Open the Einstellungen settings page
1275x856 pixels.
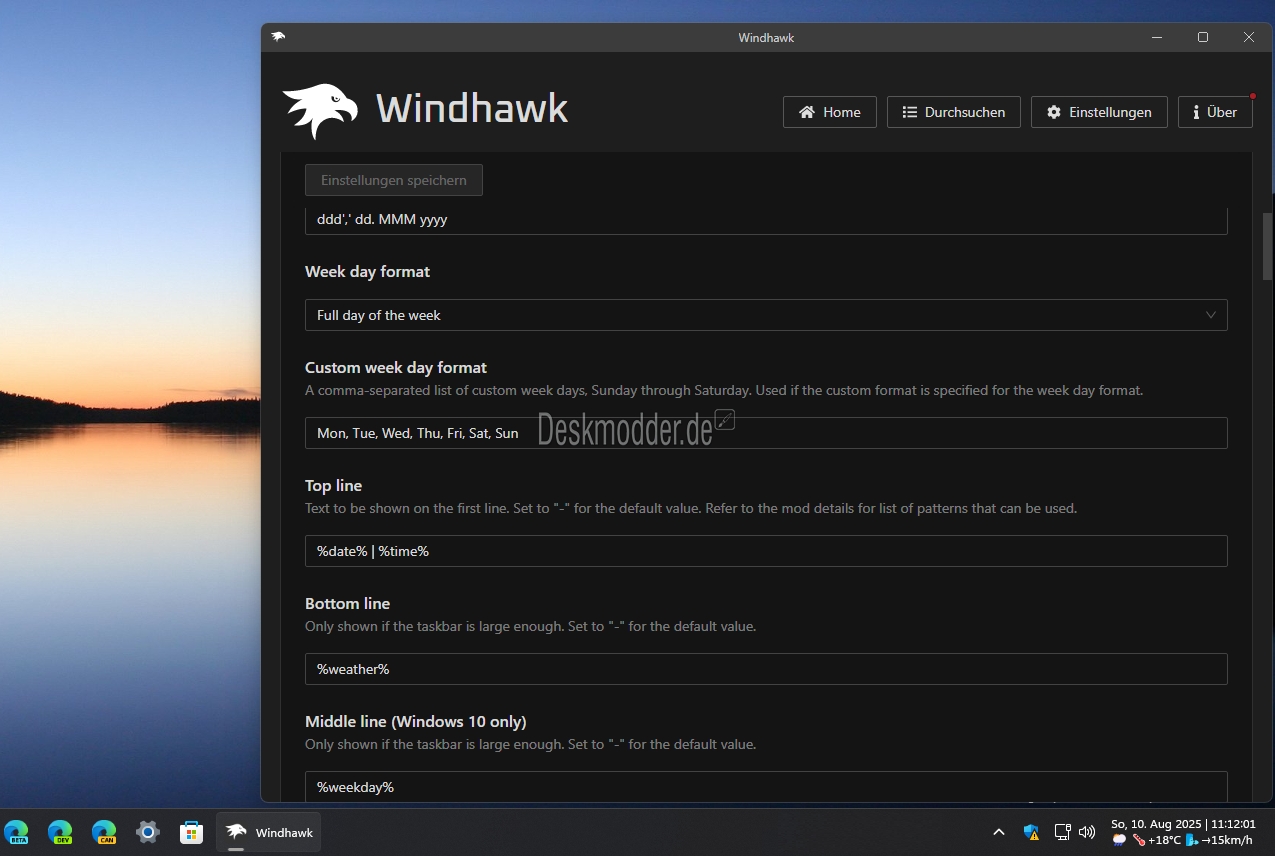pos(1099,112)
